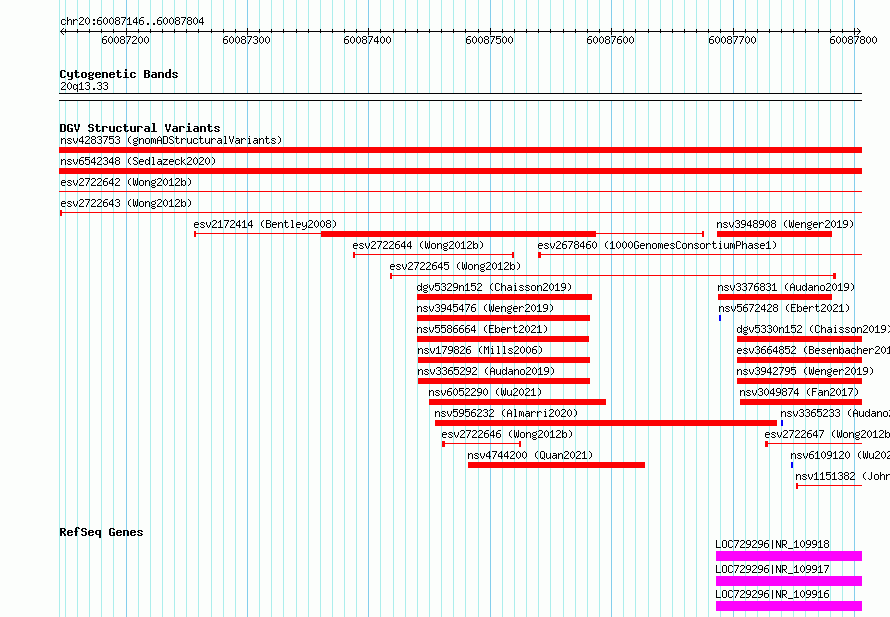
Task: Click the thick red bar of esv2172414
Action: point(458,234)
